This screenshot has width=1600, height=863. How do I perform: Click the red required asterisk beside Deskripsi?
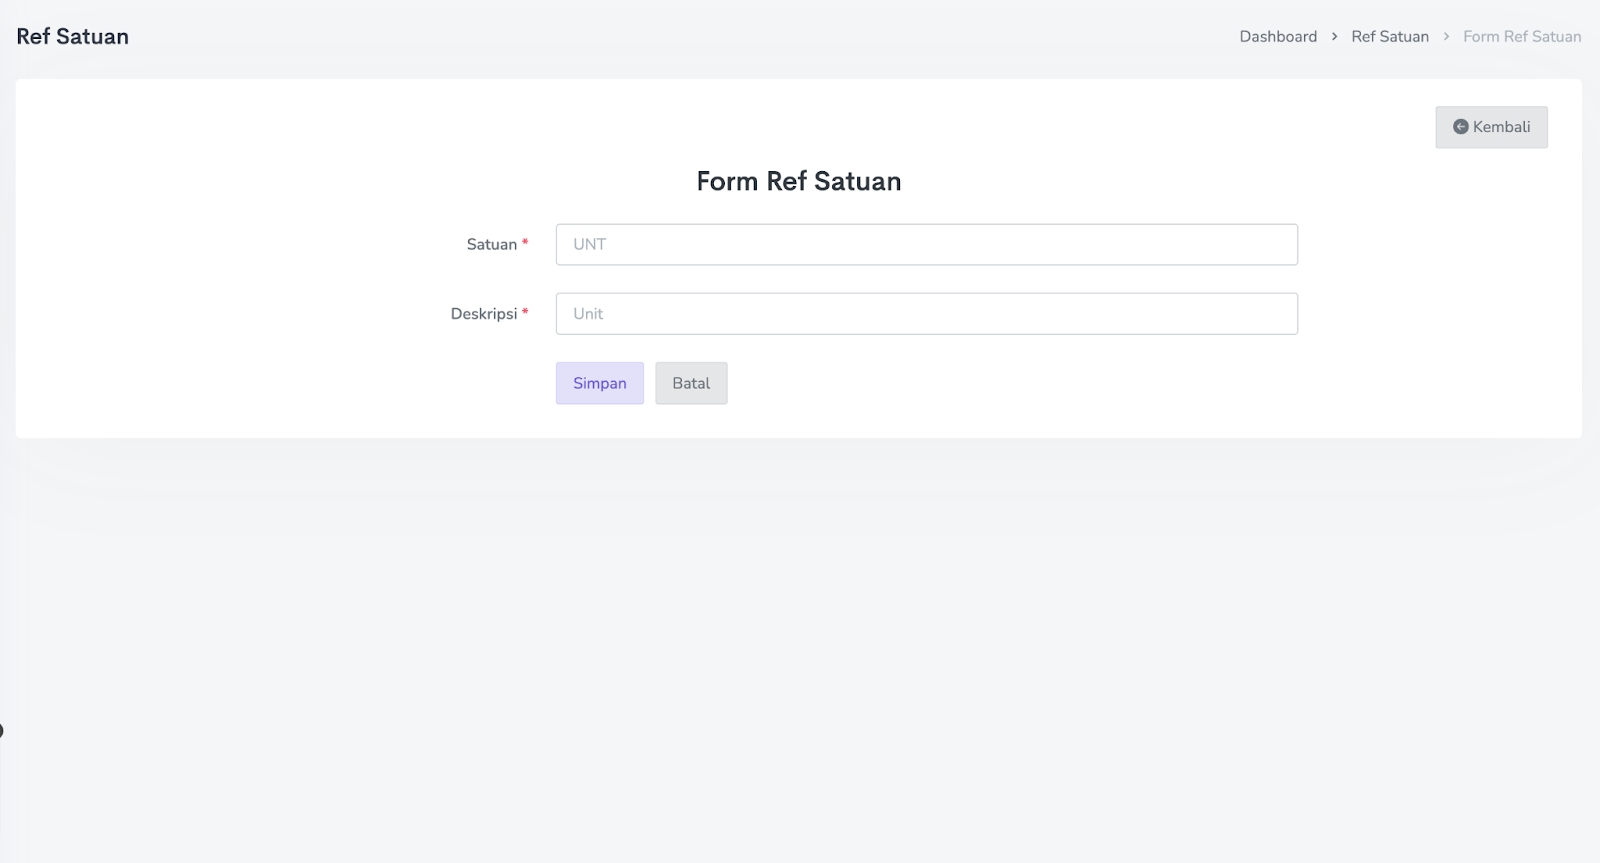click(525, 312)
